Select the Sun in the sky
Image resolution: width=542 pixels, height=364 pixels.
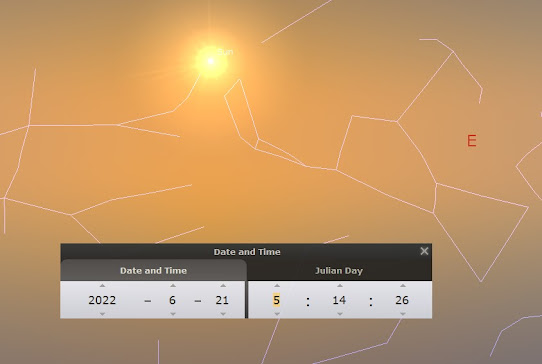click(x=211, y=62)
